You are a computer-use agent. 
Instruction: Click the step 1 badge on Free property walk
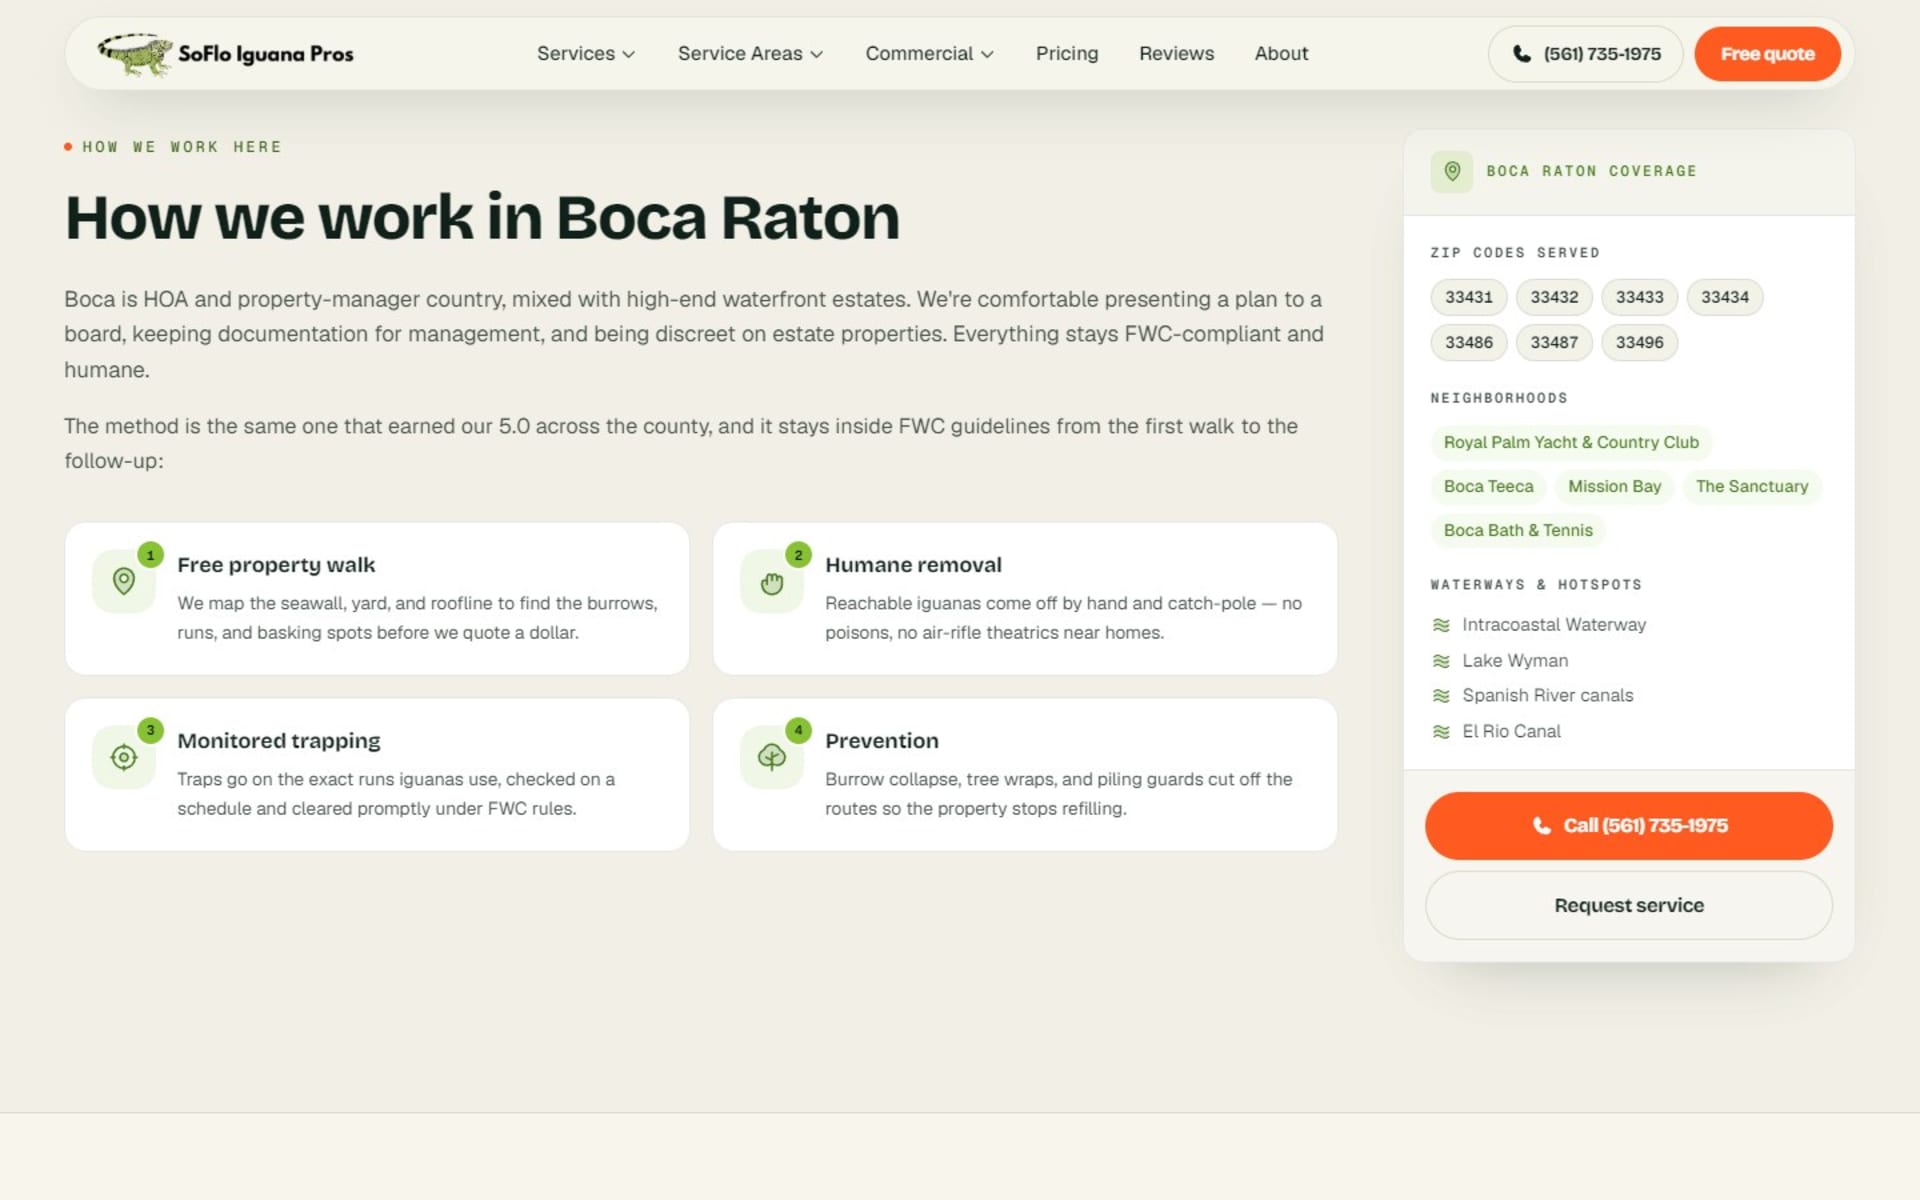point(151,555)
